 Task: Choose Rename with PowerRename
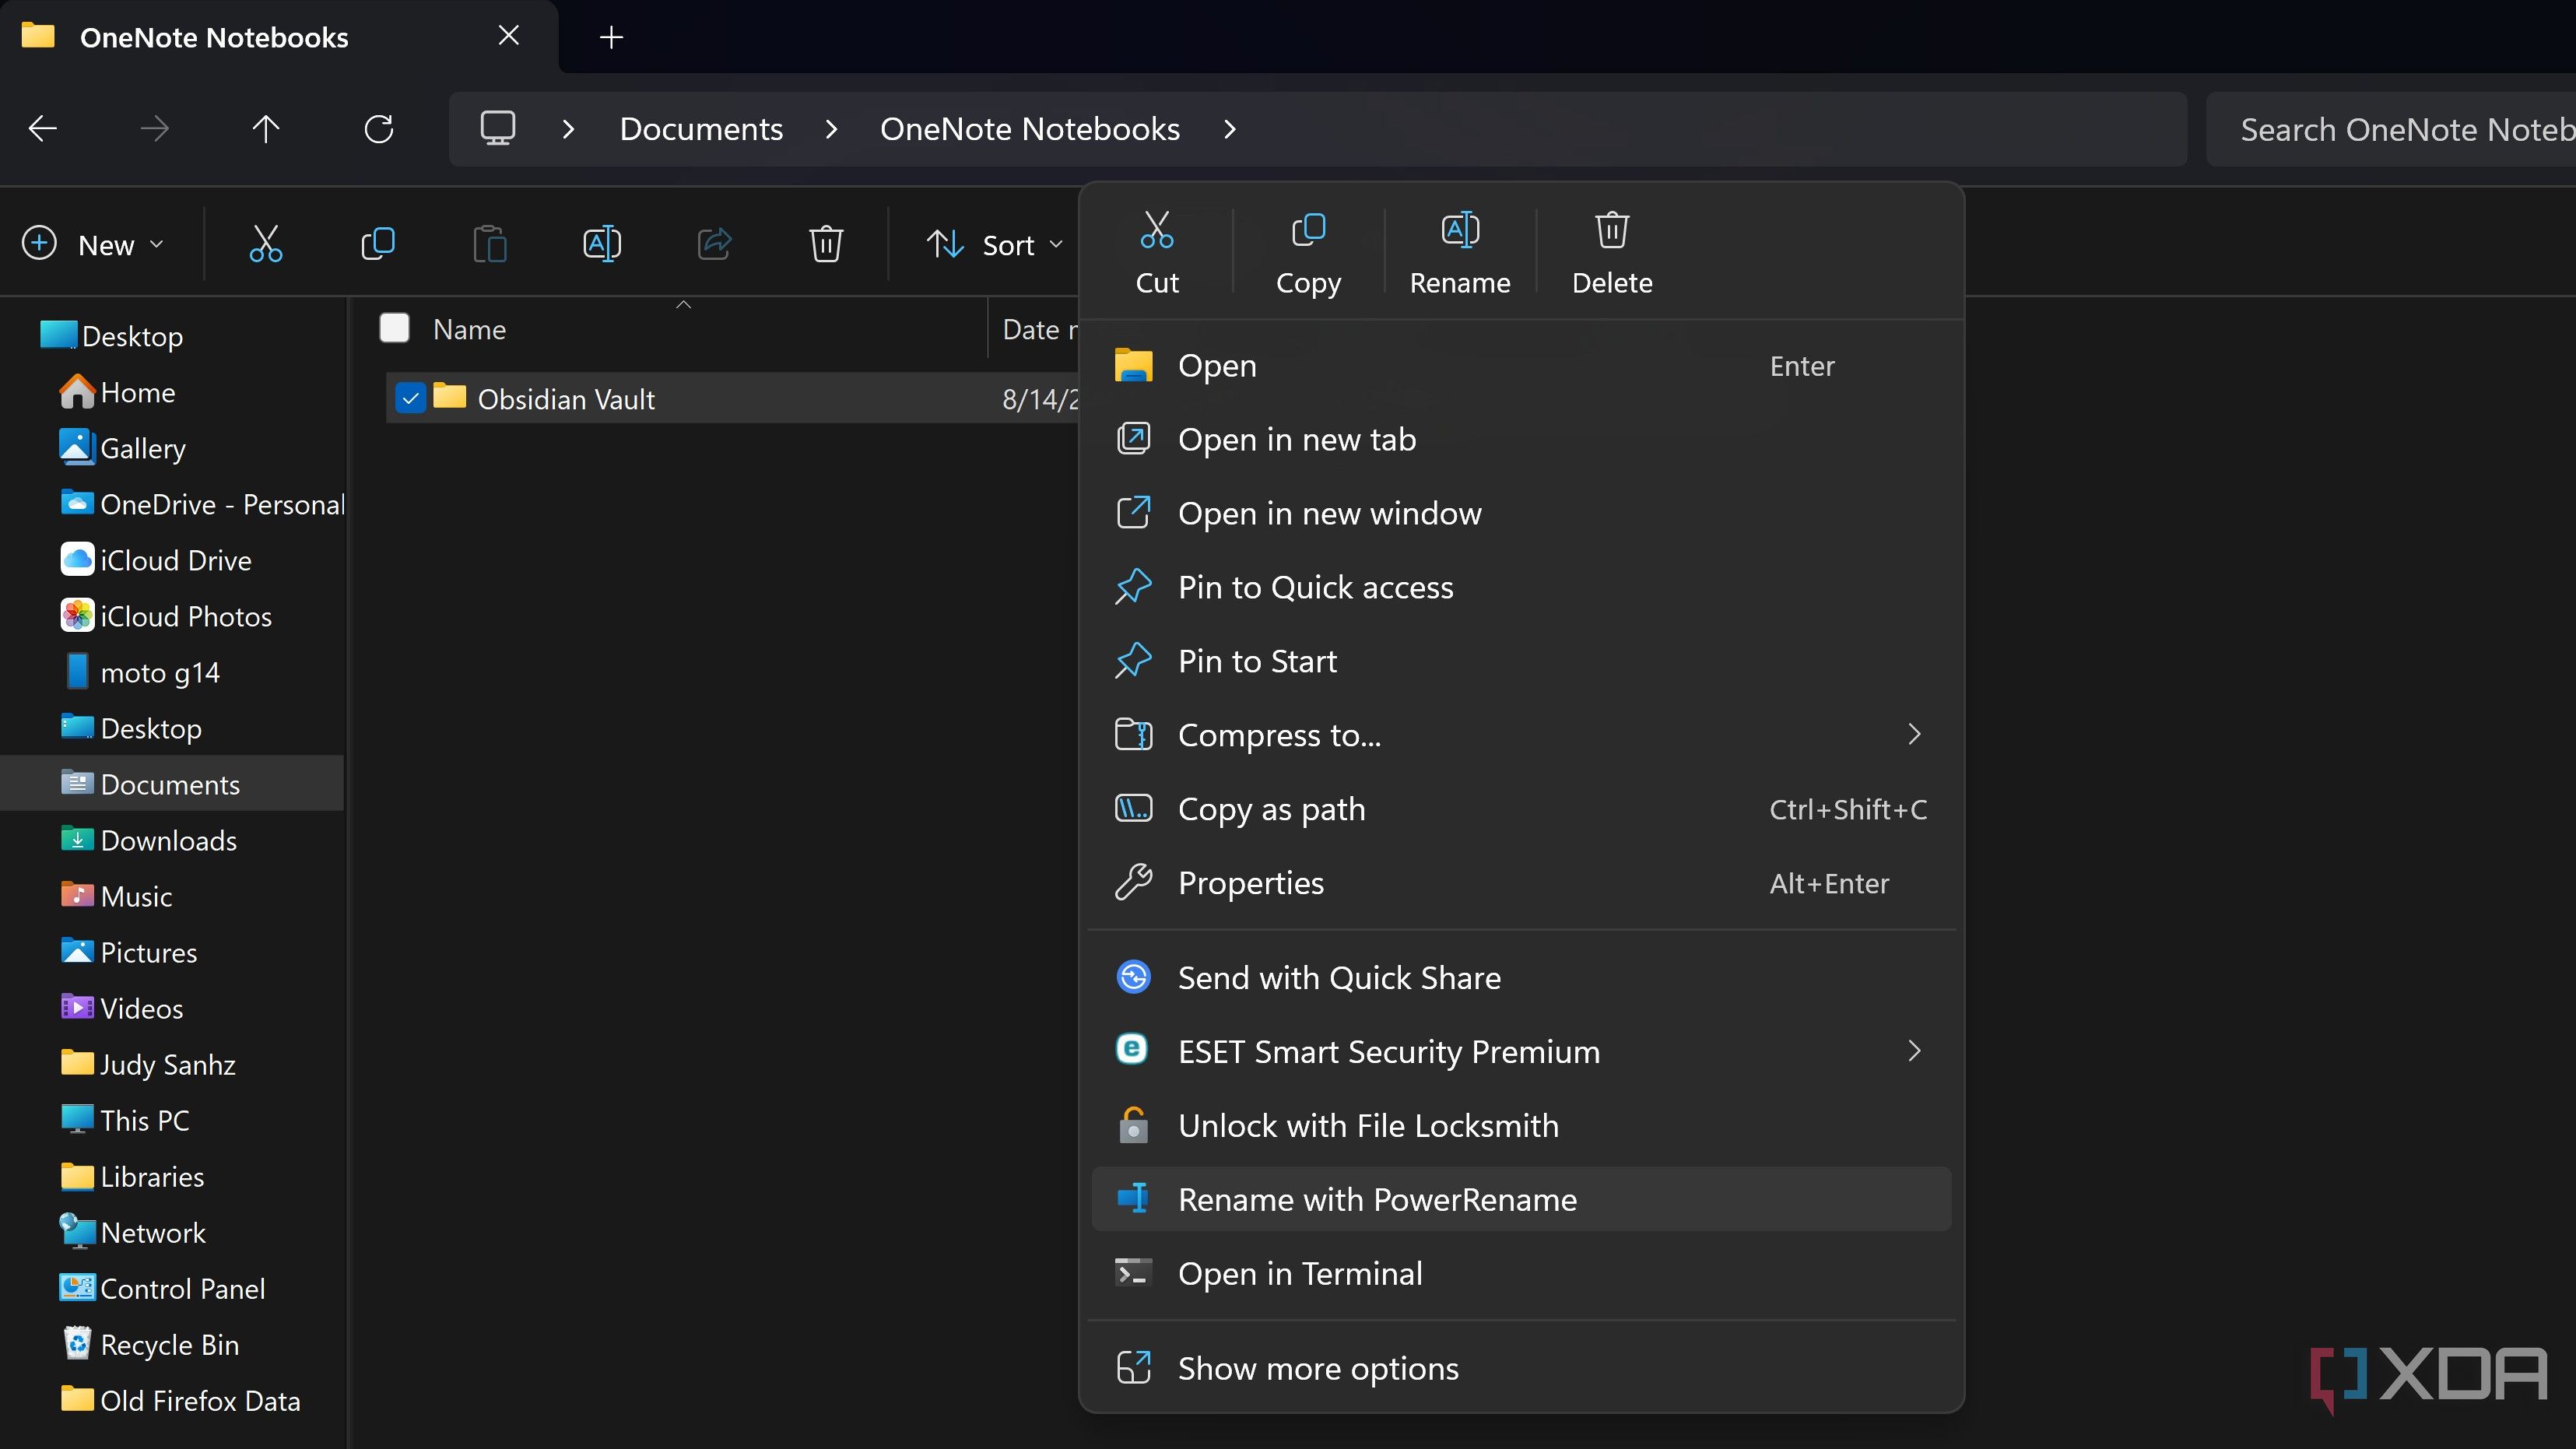(x=1521, y=1199)
